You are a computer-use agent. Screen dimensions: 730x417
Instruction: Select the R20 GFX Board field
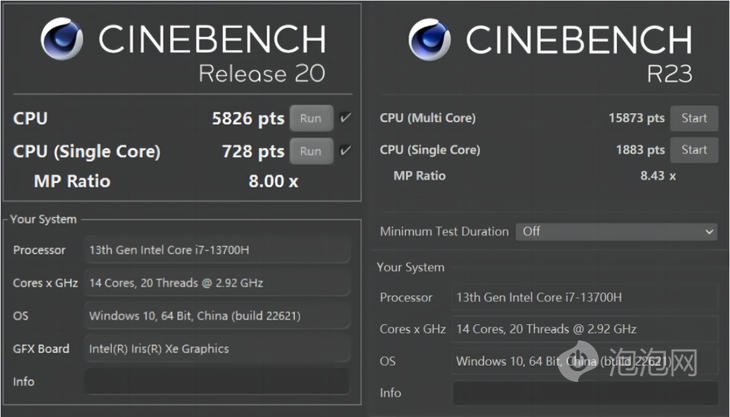[216, 349]
